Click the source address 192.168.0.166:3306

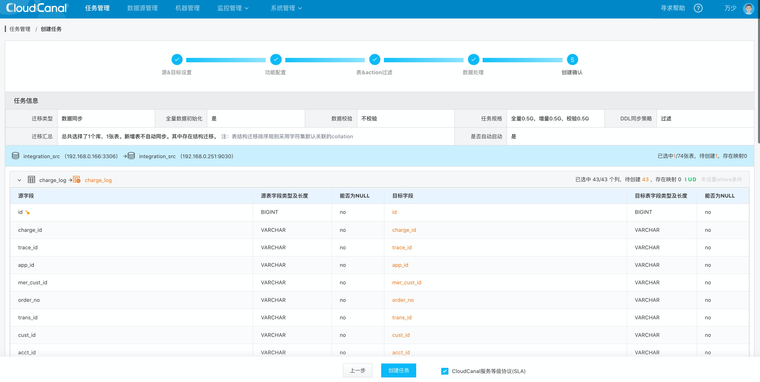pos(92,157)
